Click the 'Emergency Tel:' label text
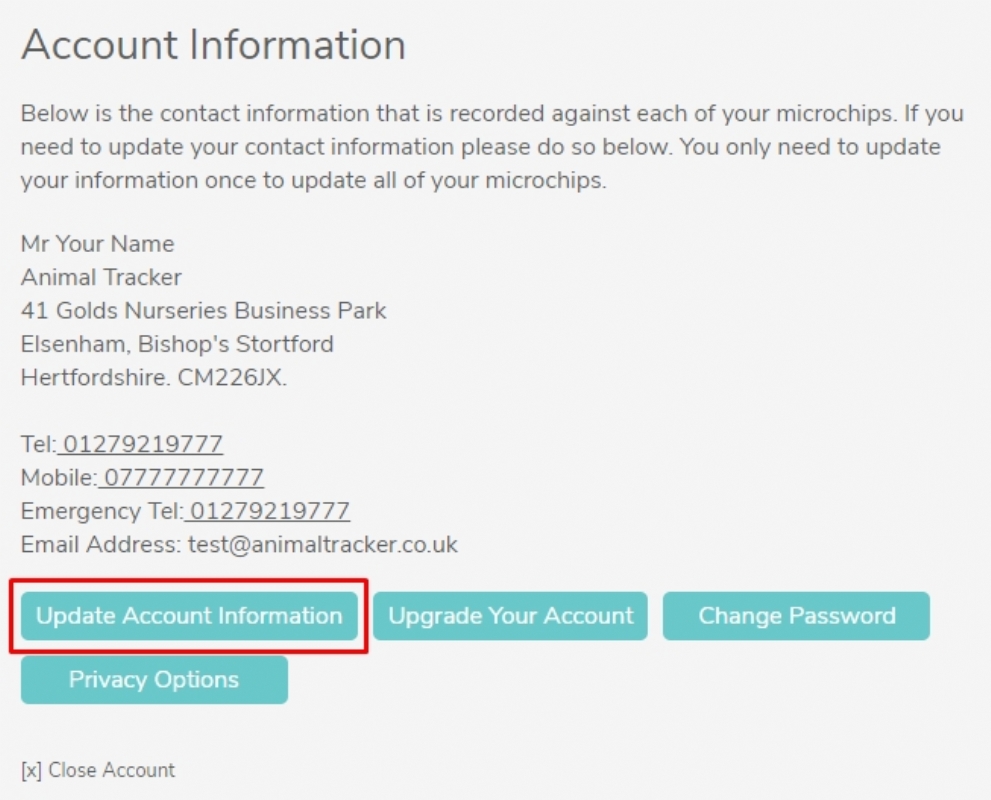Image resolution: width=991 pixels, height=800 pixels. coord(101,512)
